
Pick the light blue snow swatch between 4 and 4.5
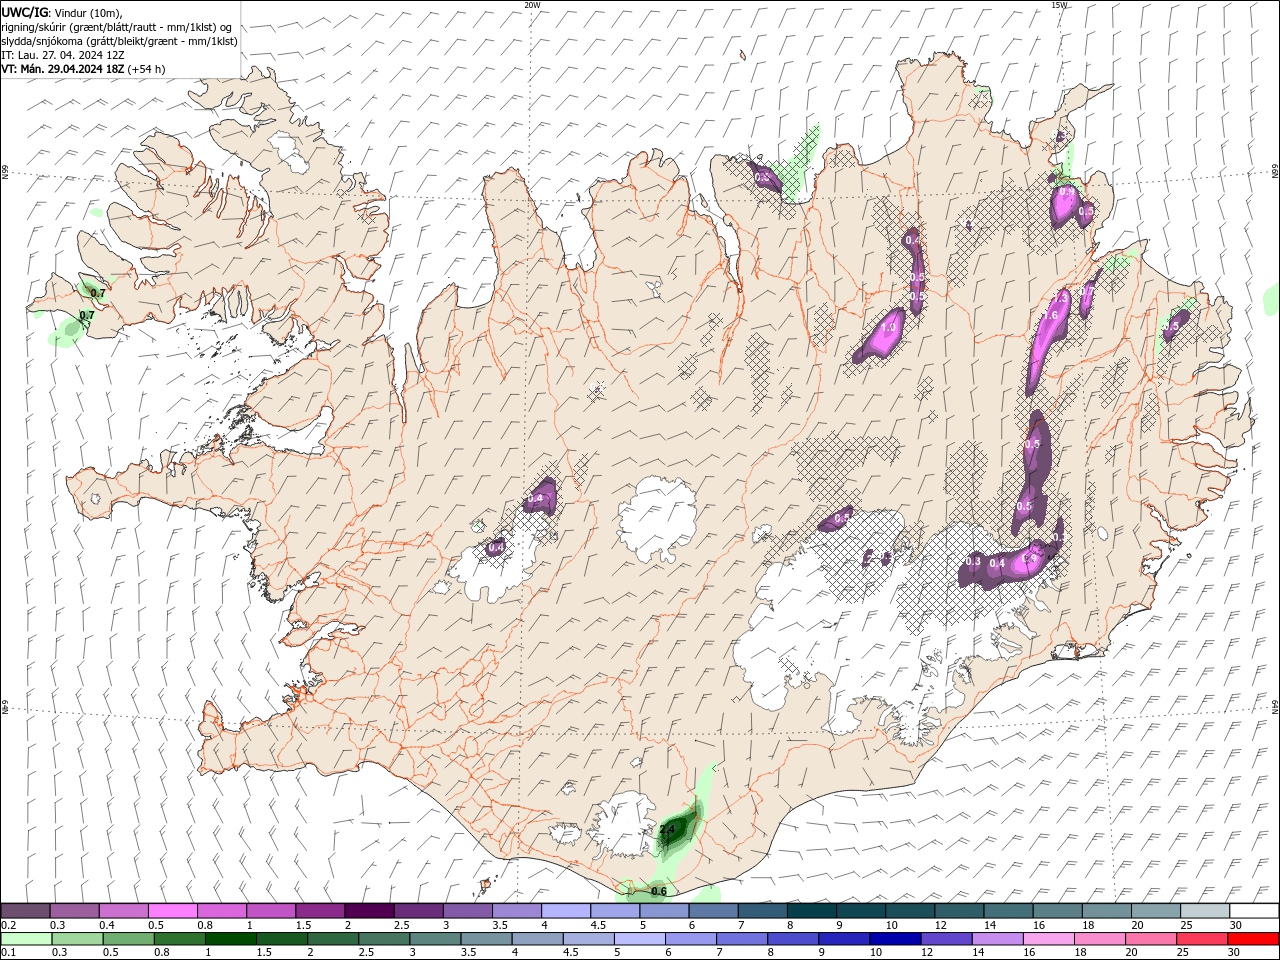pos(566,911)
